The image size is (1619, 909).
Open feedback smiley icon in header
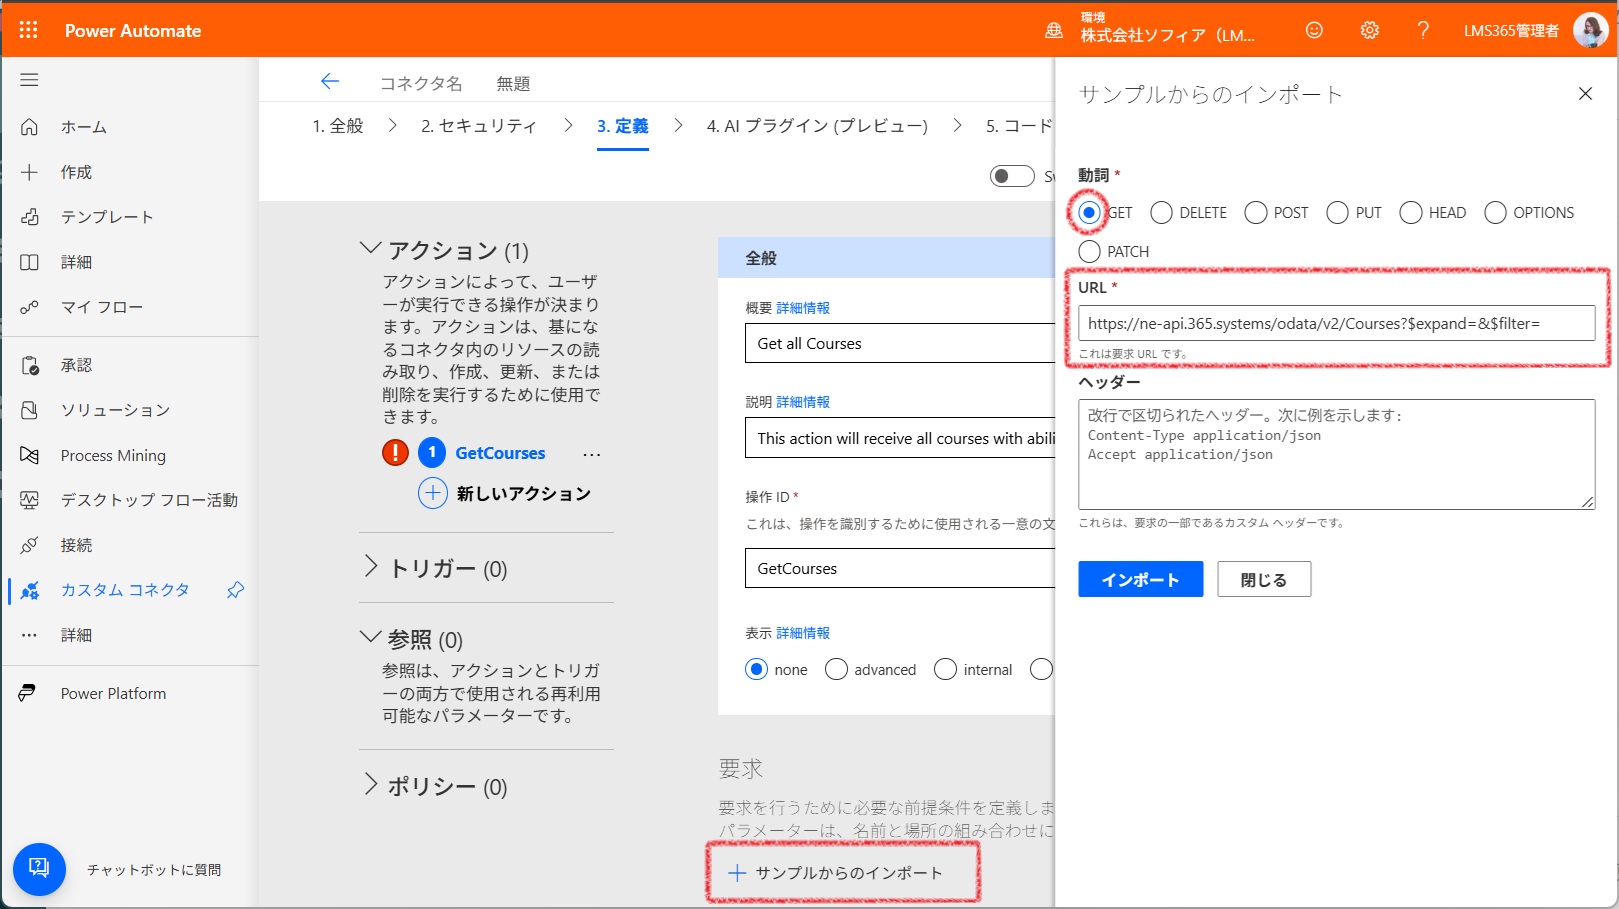coord(1314,30)
